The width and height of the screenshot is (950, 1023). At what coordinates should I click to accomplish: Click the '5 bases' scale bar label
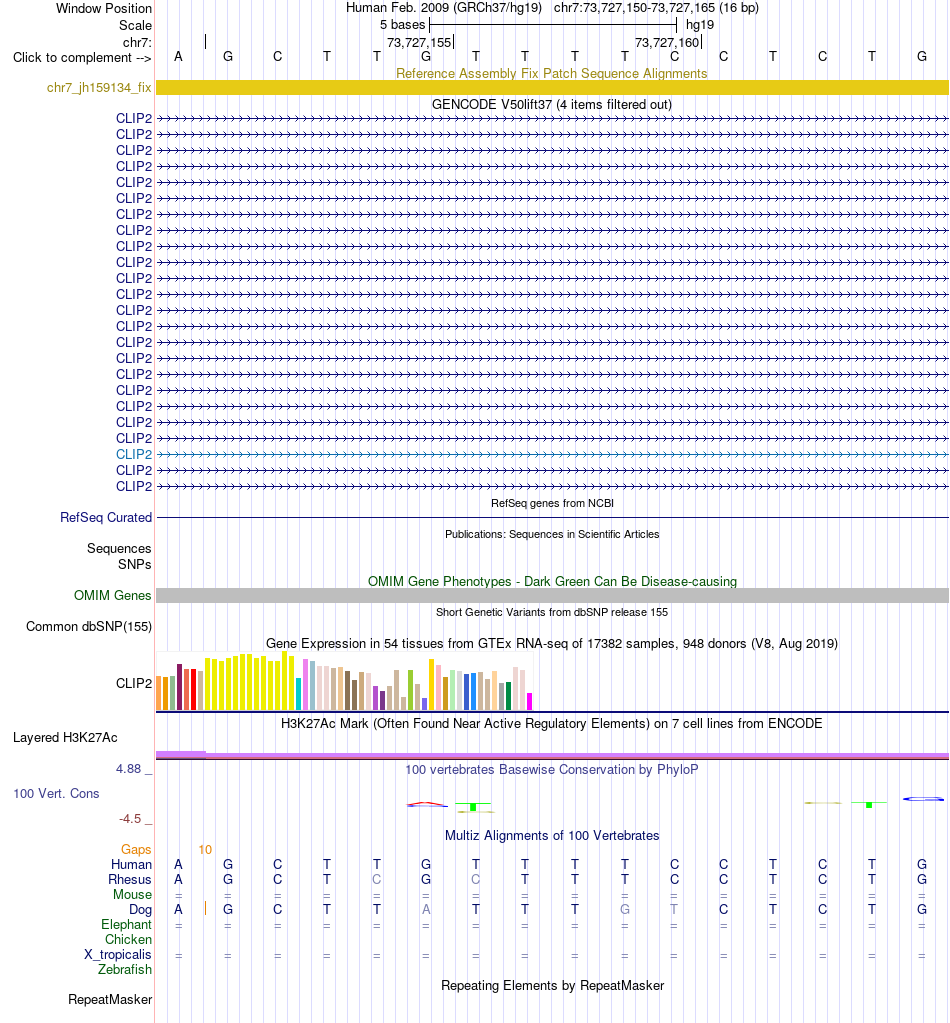coord(403,25)
